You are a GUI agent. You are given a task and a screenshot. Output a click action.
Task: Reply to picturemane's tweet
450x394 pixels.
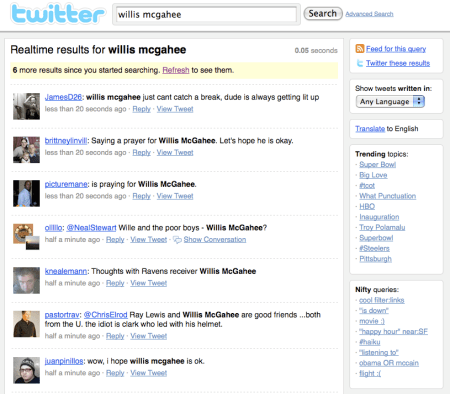pos(142,196)
